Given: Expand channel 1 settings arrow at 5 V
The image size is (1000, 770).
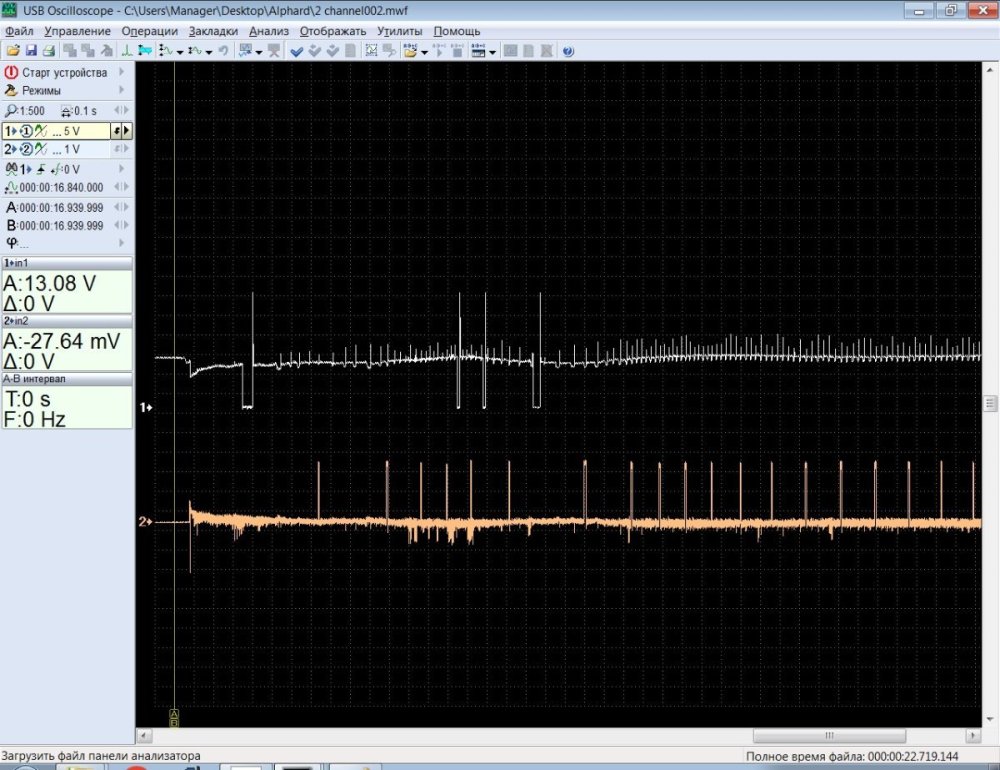Looking at the screenshot, I should pos(126,131).
